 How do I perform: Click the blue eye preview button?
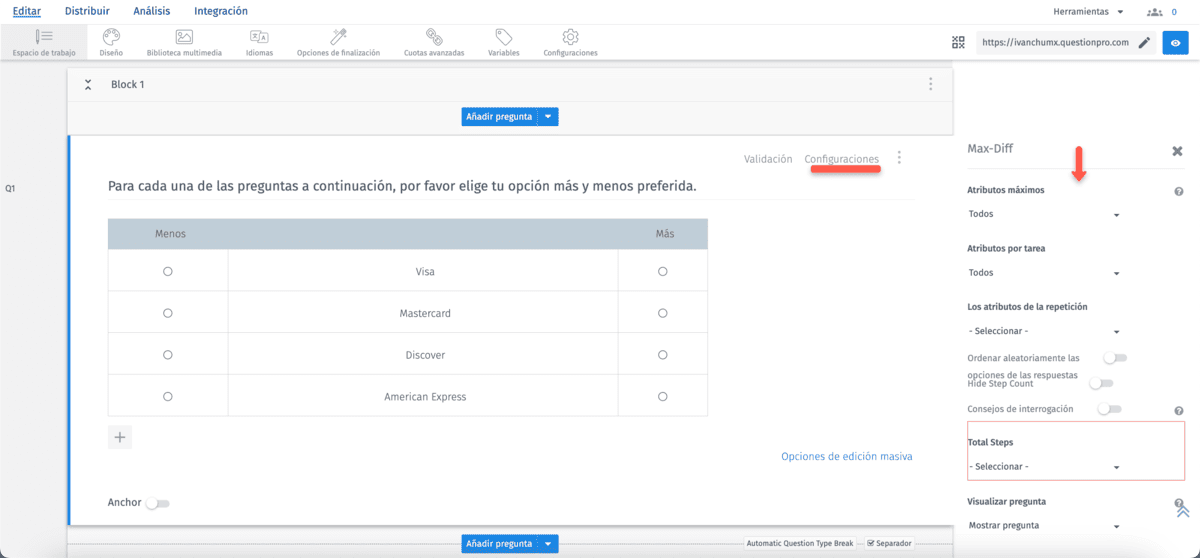[1175, 43]
